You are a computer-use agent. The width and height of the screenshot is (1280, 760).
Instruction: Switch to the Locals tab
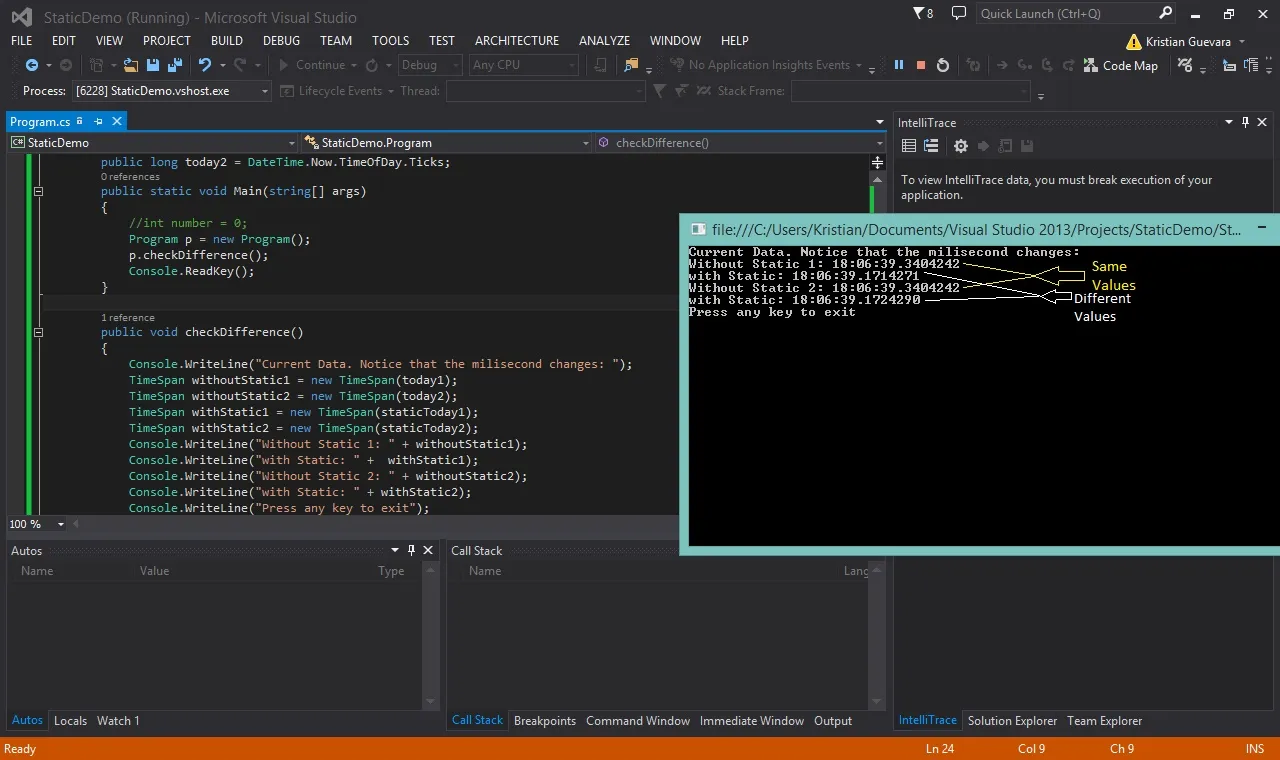(x=70, y=720)
